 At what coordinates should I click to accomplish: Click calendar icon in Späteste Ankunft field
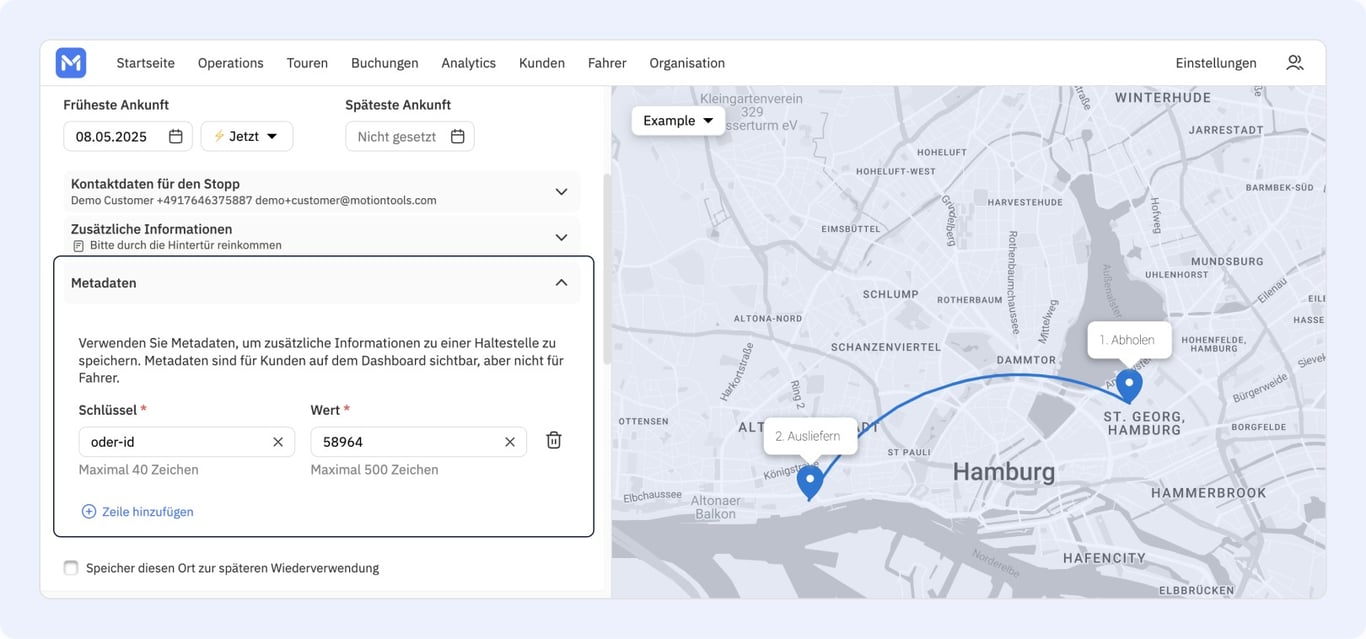pos(458,136)
